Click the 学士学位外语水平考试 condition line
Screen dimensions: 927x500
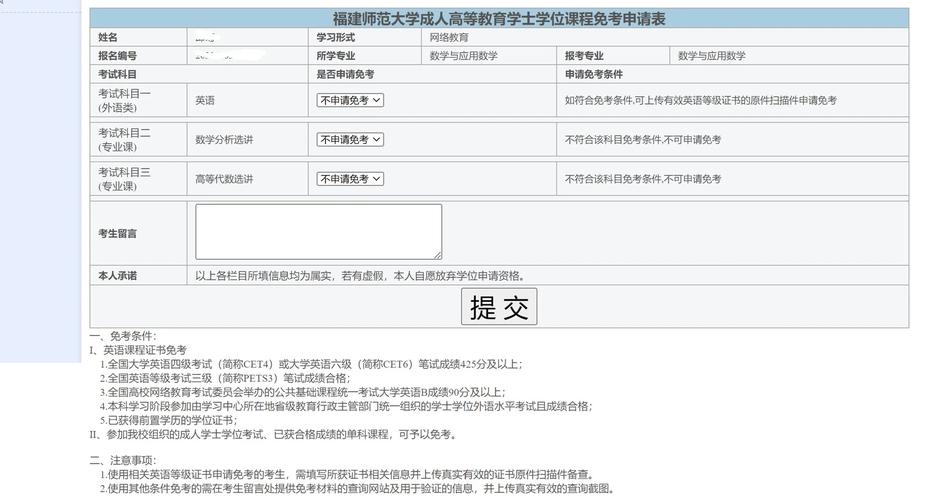point(346,406)
